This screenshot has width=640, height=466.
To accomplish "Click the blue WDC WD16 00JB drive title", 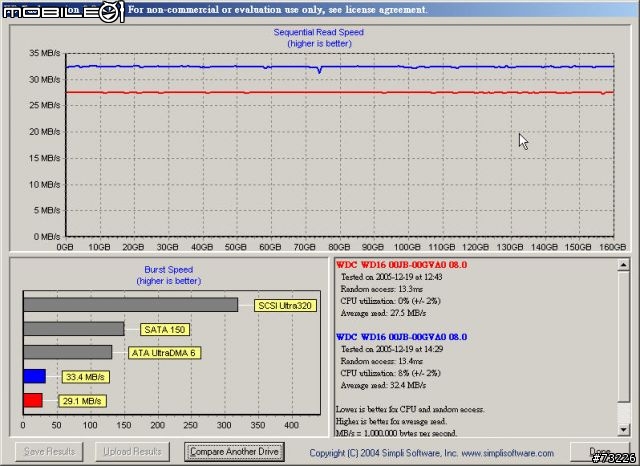I will coord(401,337).
